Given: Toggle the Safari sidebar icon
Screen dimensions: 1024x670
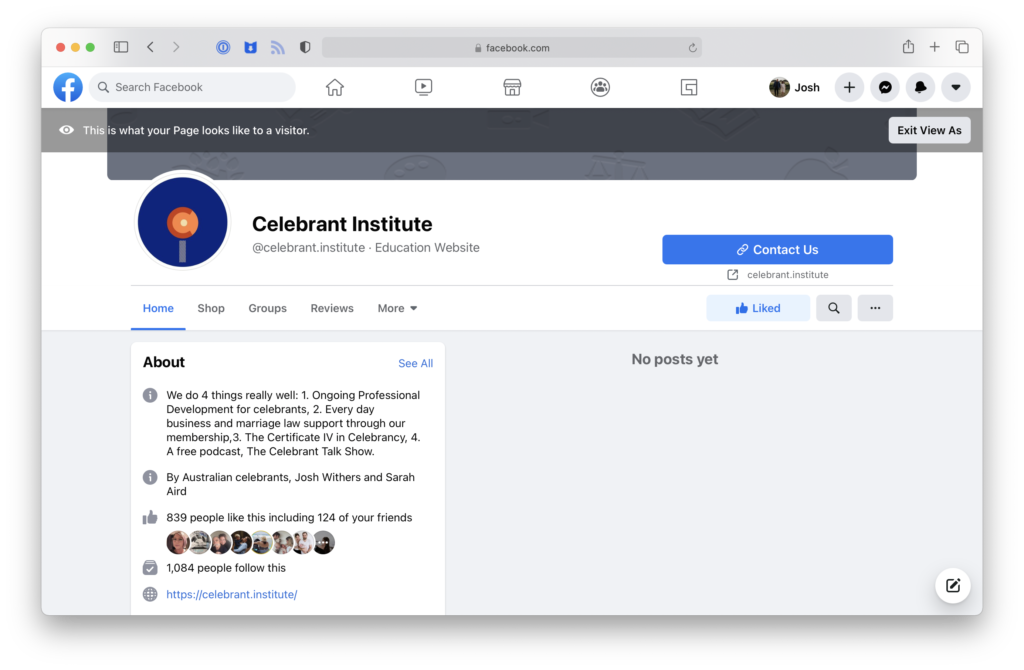Looking at the screenshot, I should [x=121, y=47].
